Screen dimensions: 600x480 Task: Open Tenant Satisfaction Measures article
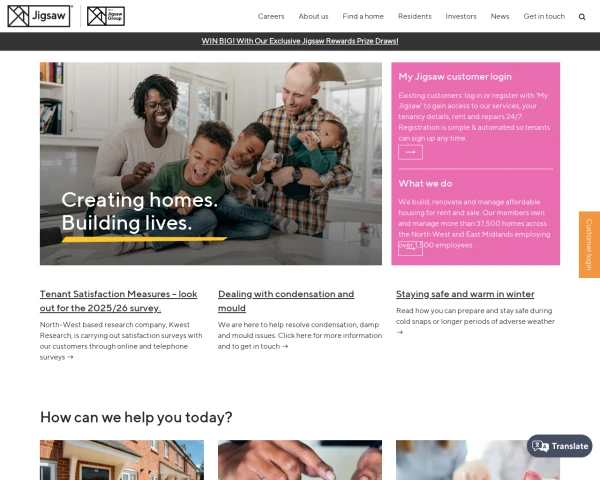[x=118, y=301]
